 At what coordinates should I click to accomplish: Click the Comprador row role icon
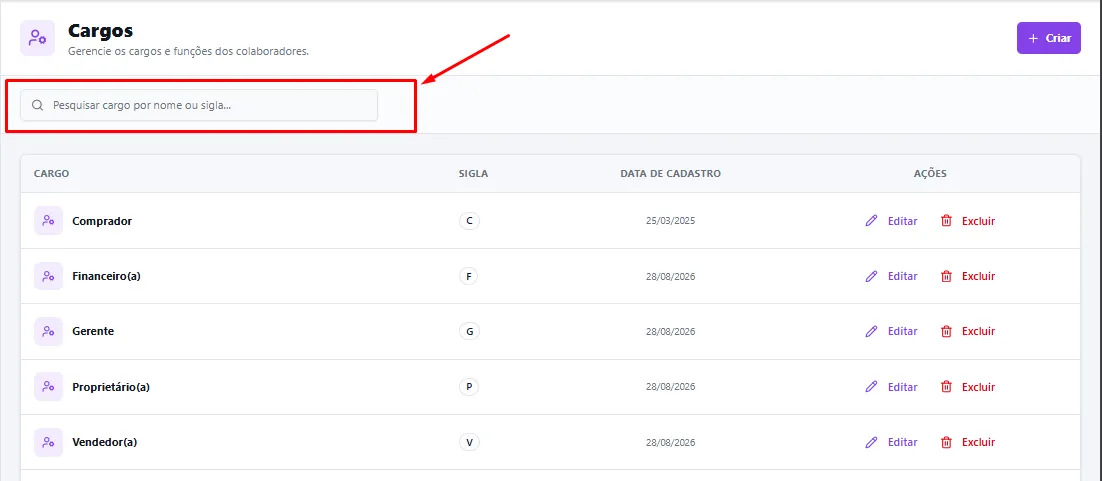[48, 221]
